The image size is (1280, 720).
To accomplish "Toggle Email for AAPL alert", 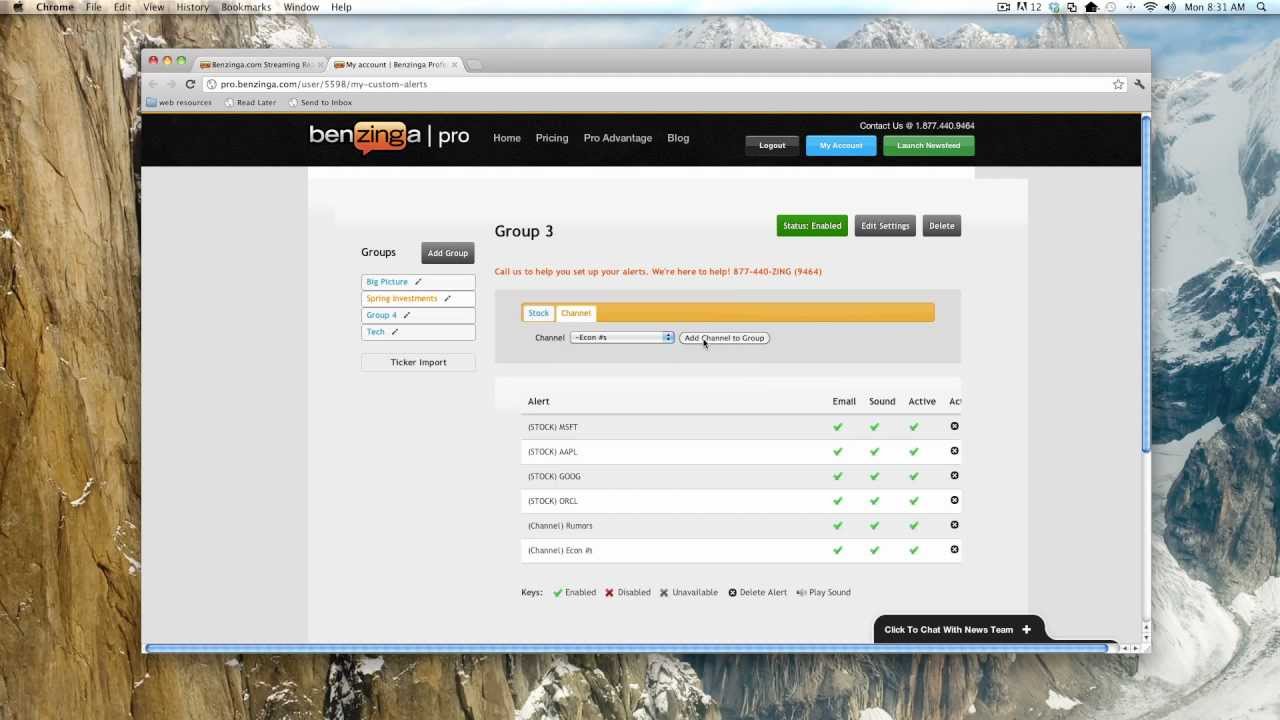I will click(838, 452).
